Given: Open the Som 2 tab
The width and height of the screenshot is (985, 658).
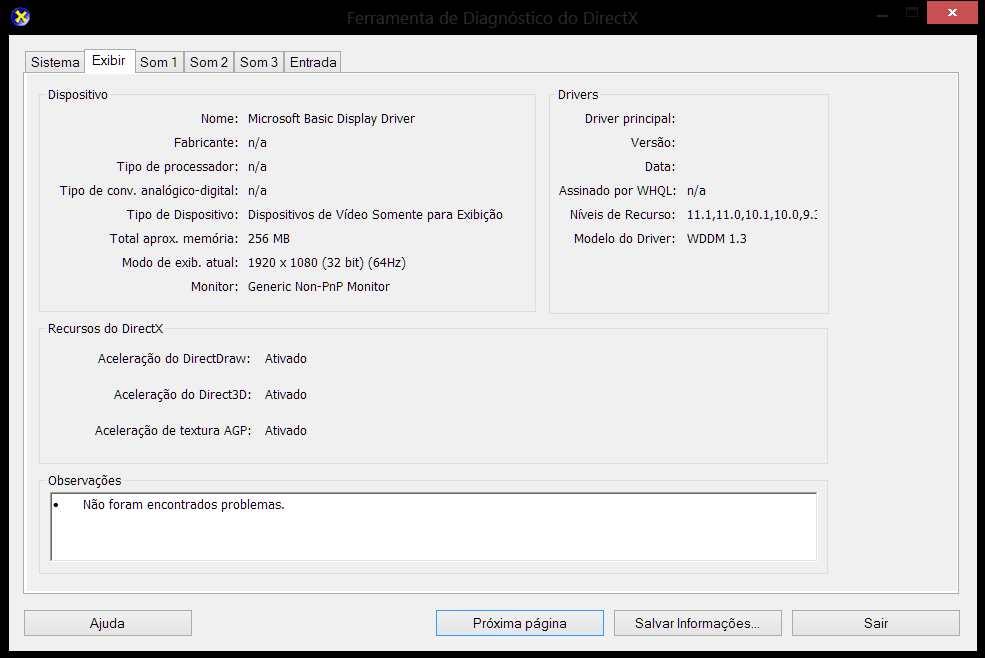Looking at the screenshot, I should (x=209, y=62).
